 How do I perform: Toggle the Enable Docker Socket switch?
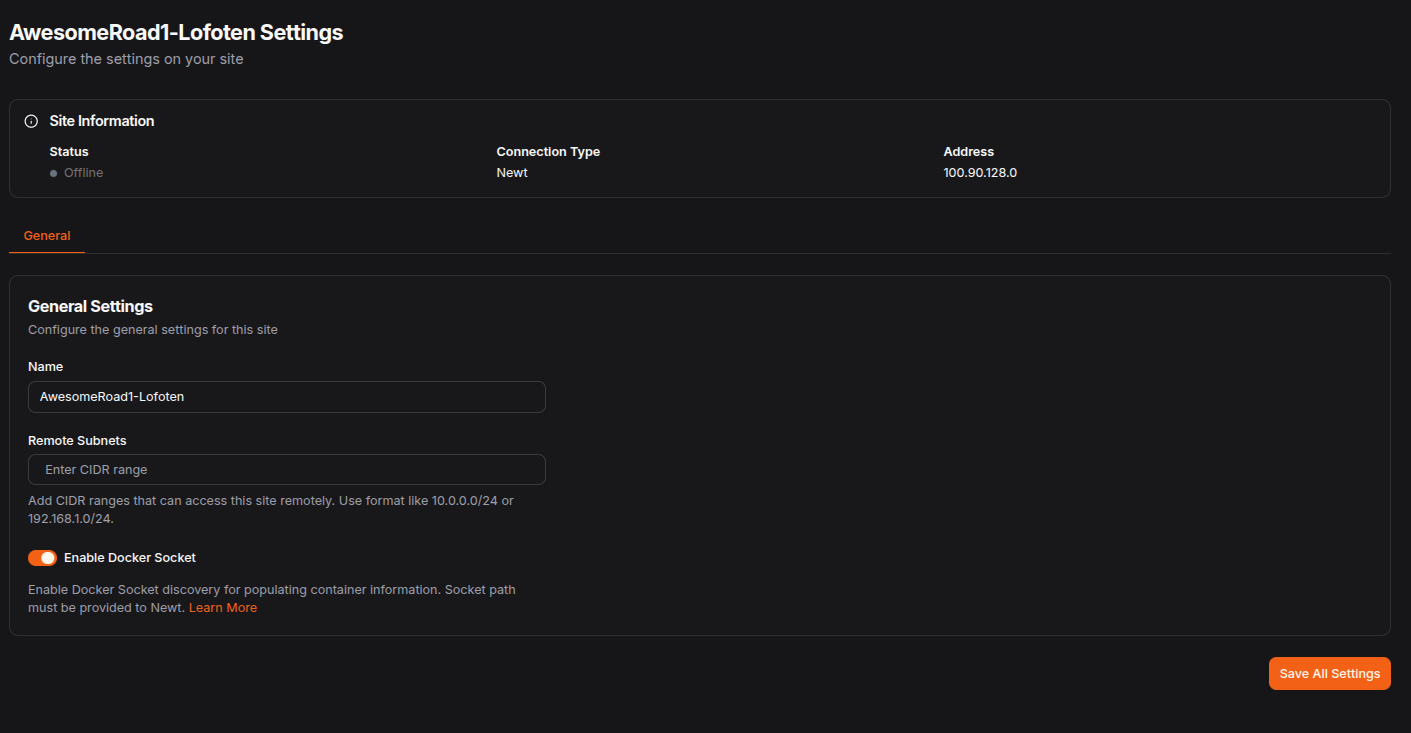pyautogui.click(x=42, y=558)
